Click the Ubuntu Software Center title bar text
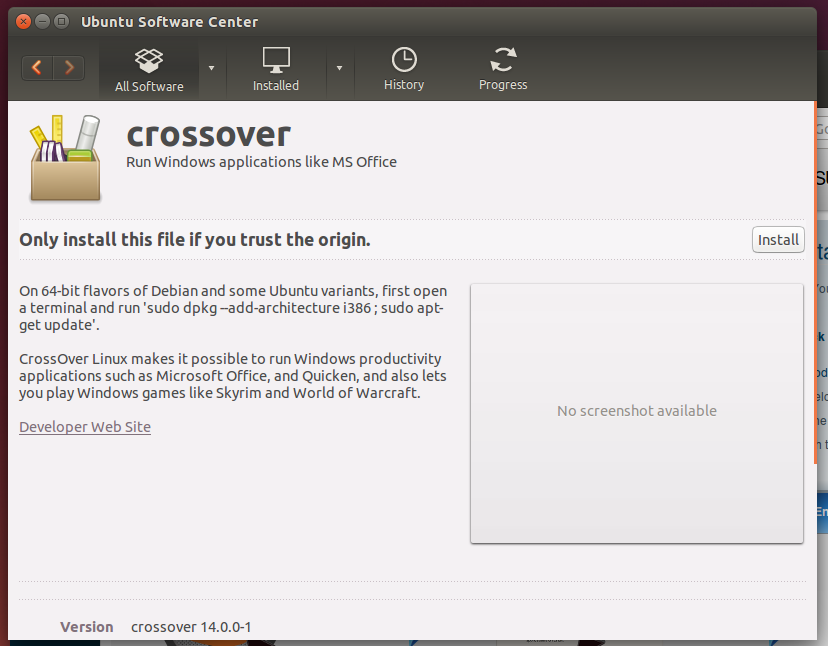The width and height of the screenshot is (828, 646). (170, 22)
